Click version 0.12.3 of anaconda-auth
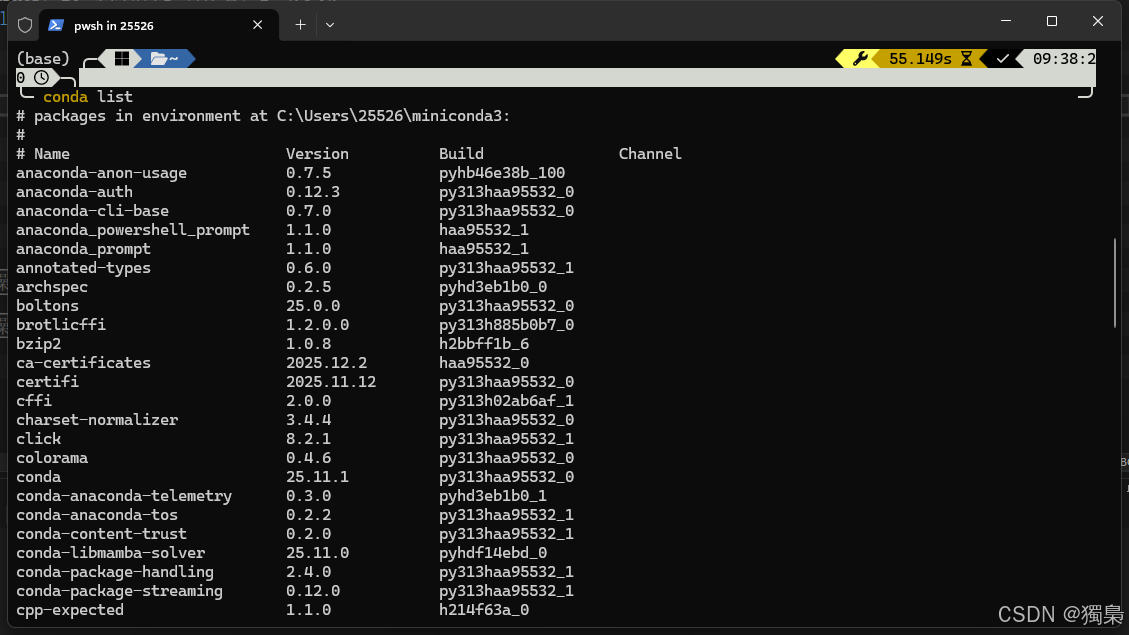1129x635 pixels. pyautogui.click(x=312, y=192)
